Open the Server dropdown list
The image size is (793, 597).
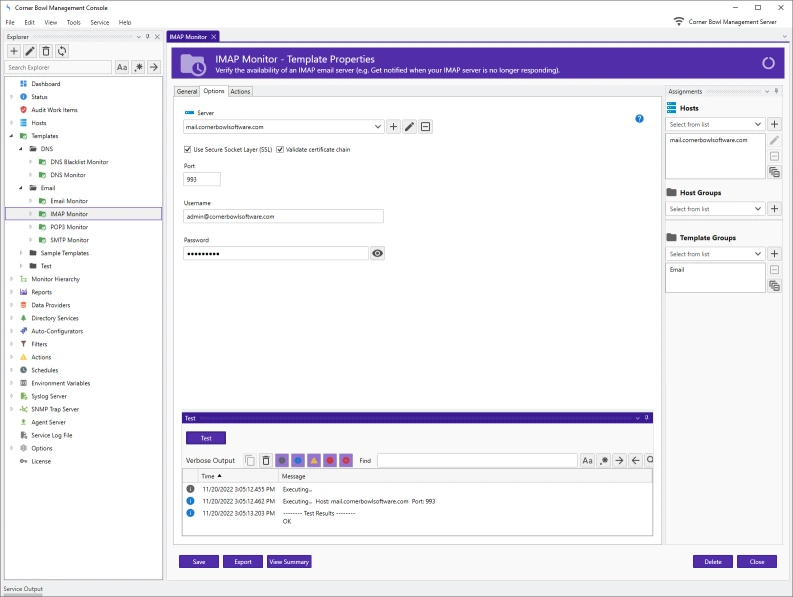click(x=377, y=127)
